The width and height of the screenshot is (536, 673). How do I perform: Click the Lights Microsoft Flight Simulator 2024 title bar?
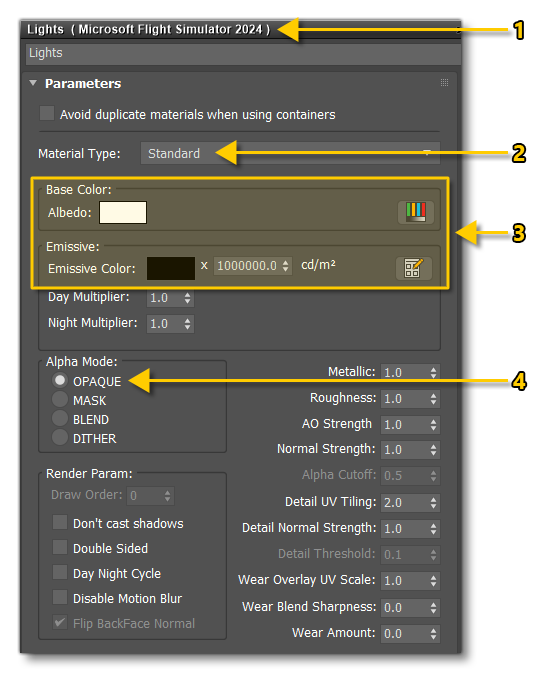[240, 29]
